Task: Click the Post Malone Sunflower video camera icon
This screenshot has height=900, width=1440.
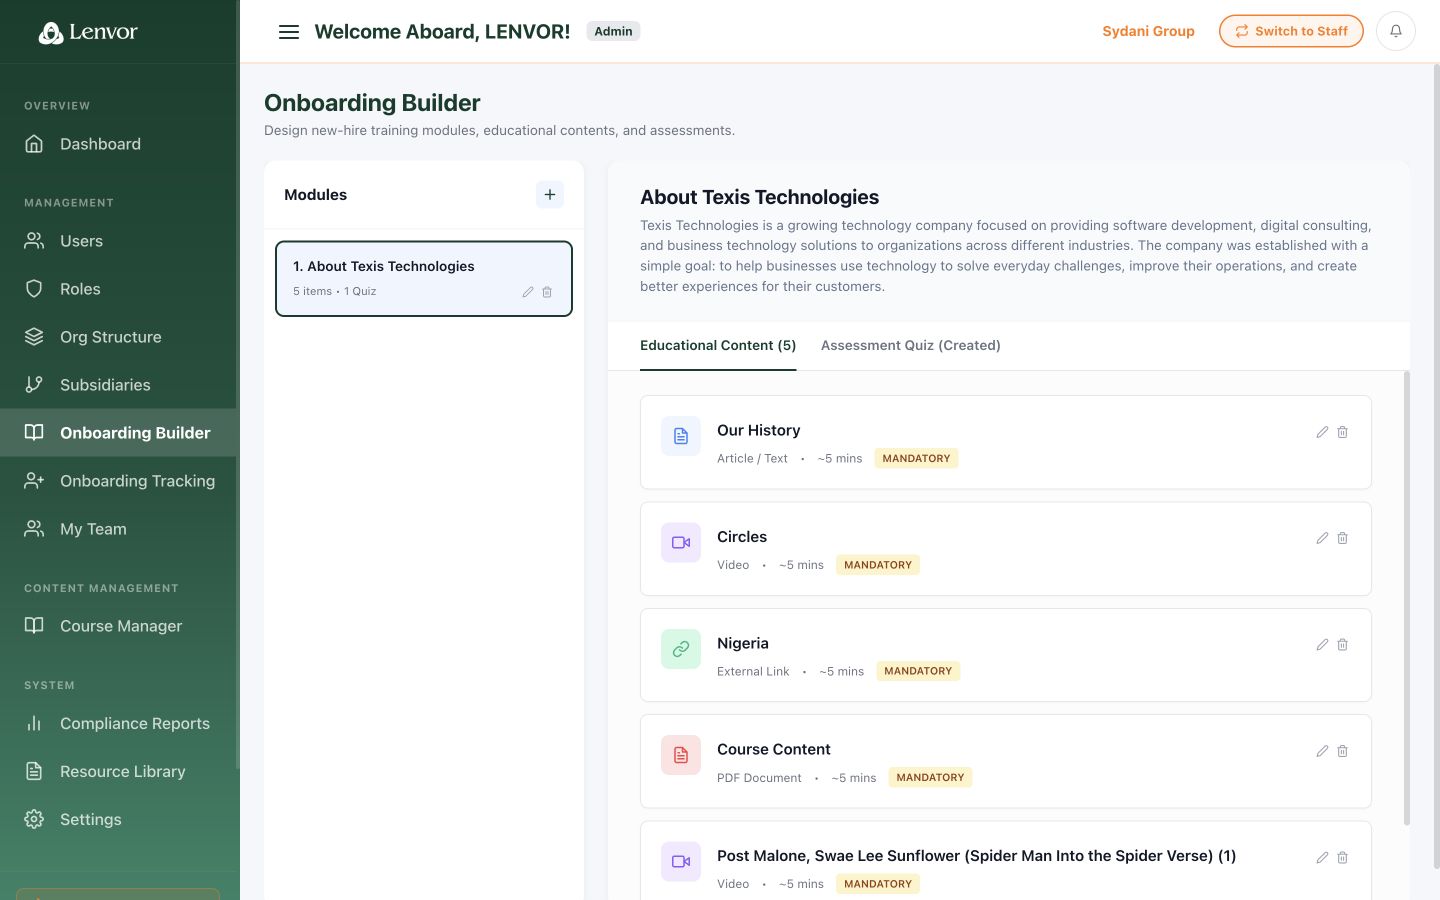Action: (681, 862)
